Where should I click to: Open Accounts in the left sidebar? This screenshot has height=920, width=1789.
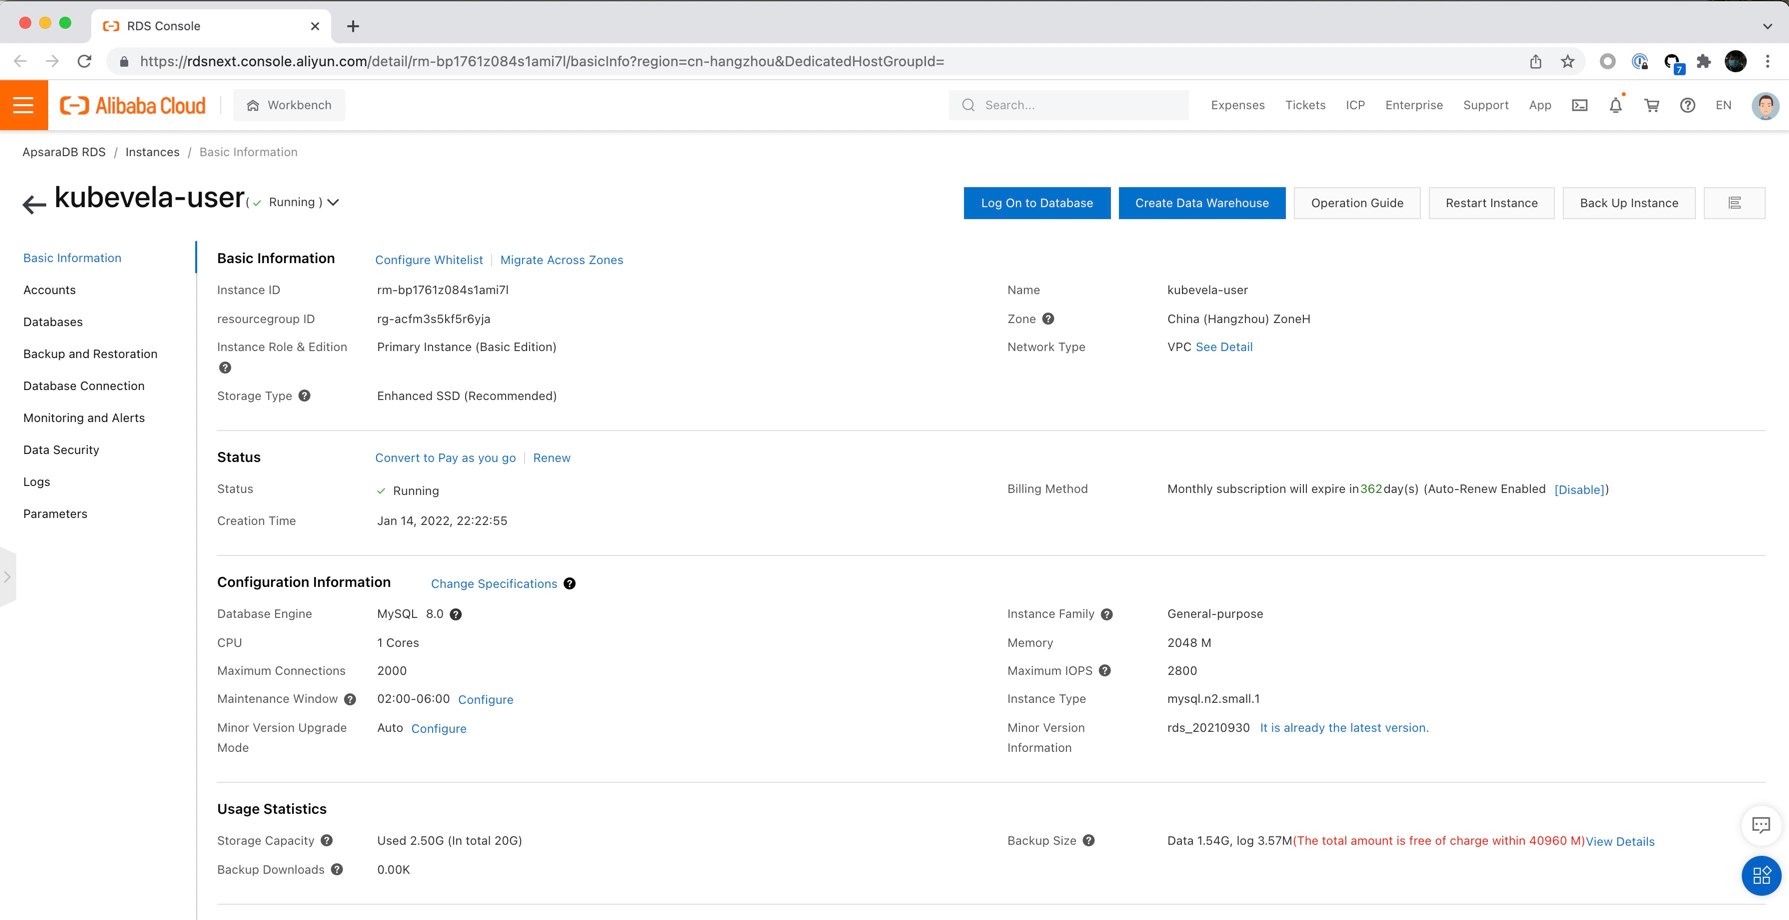coord(49,290)
